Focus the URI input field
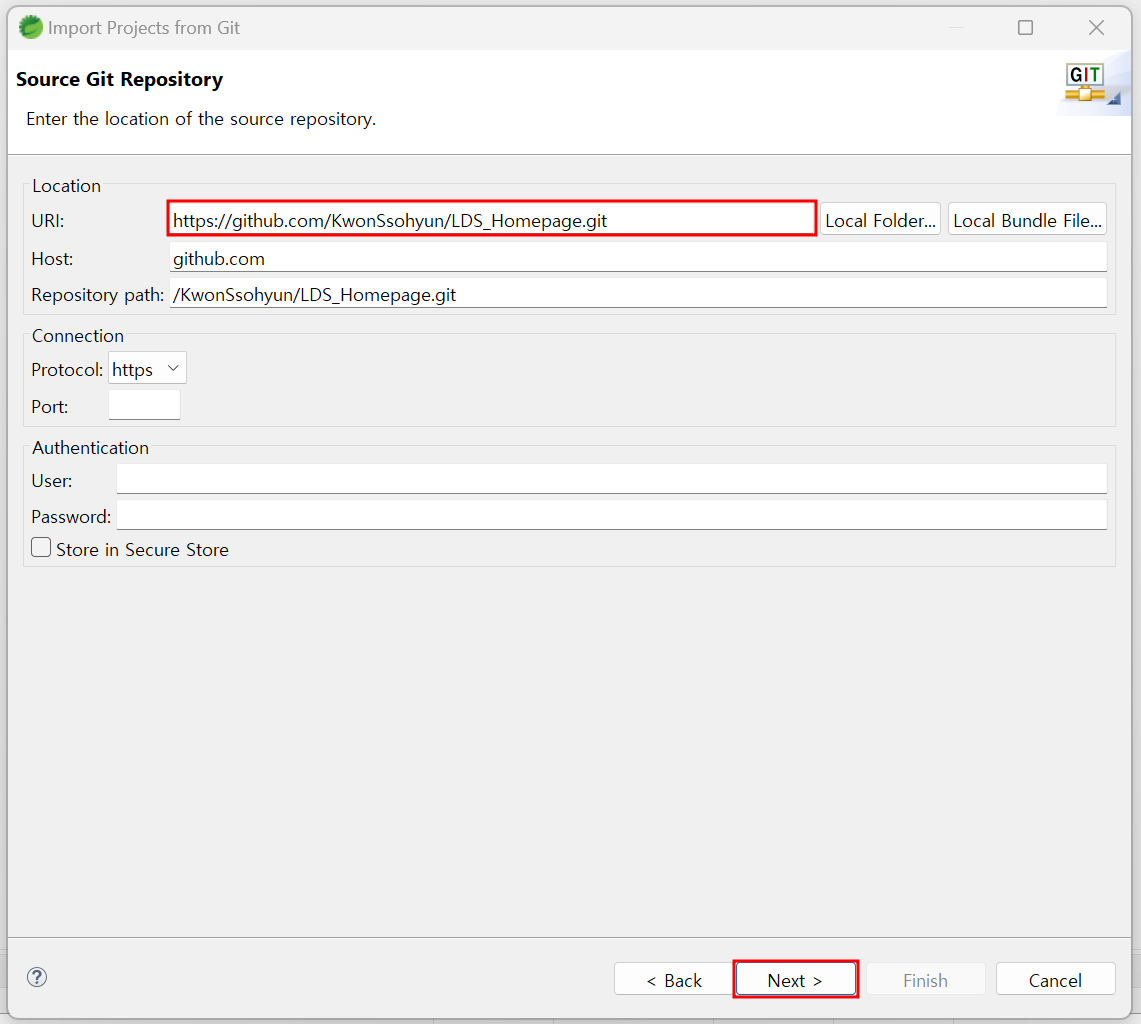Viewport: 1141px width, 1024px height. click(x=492, y=219)
